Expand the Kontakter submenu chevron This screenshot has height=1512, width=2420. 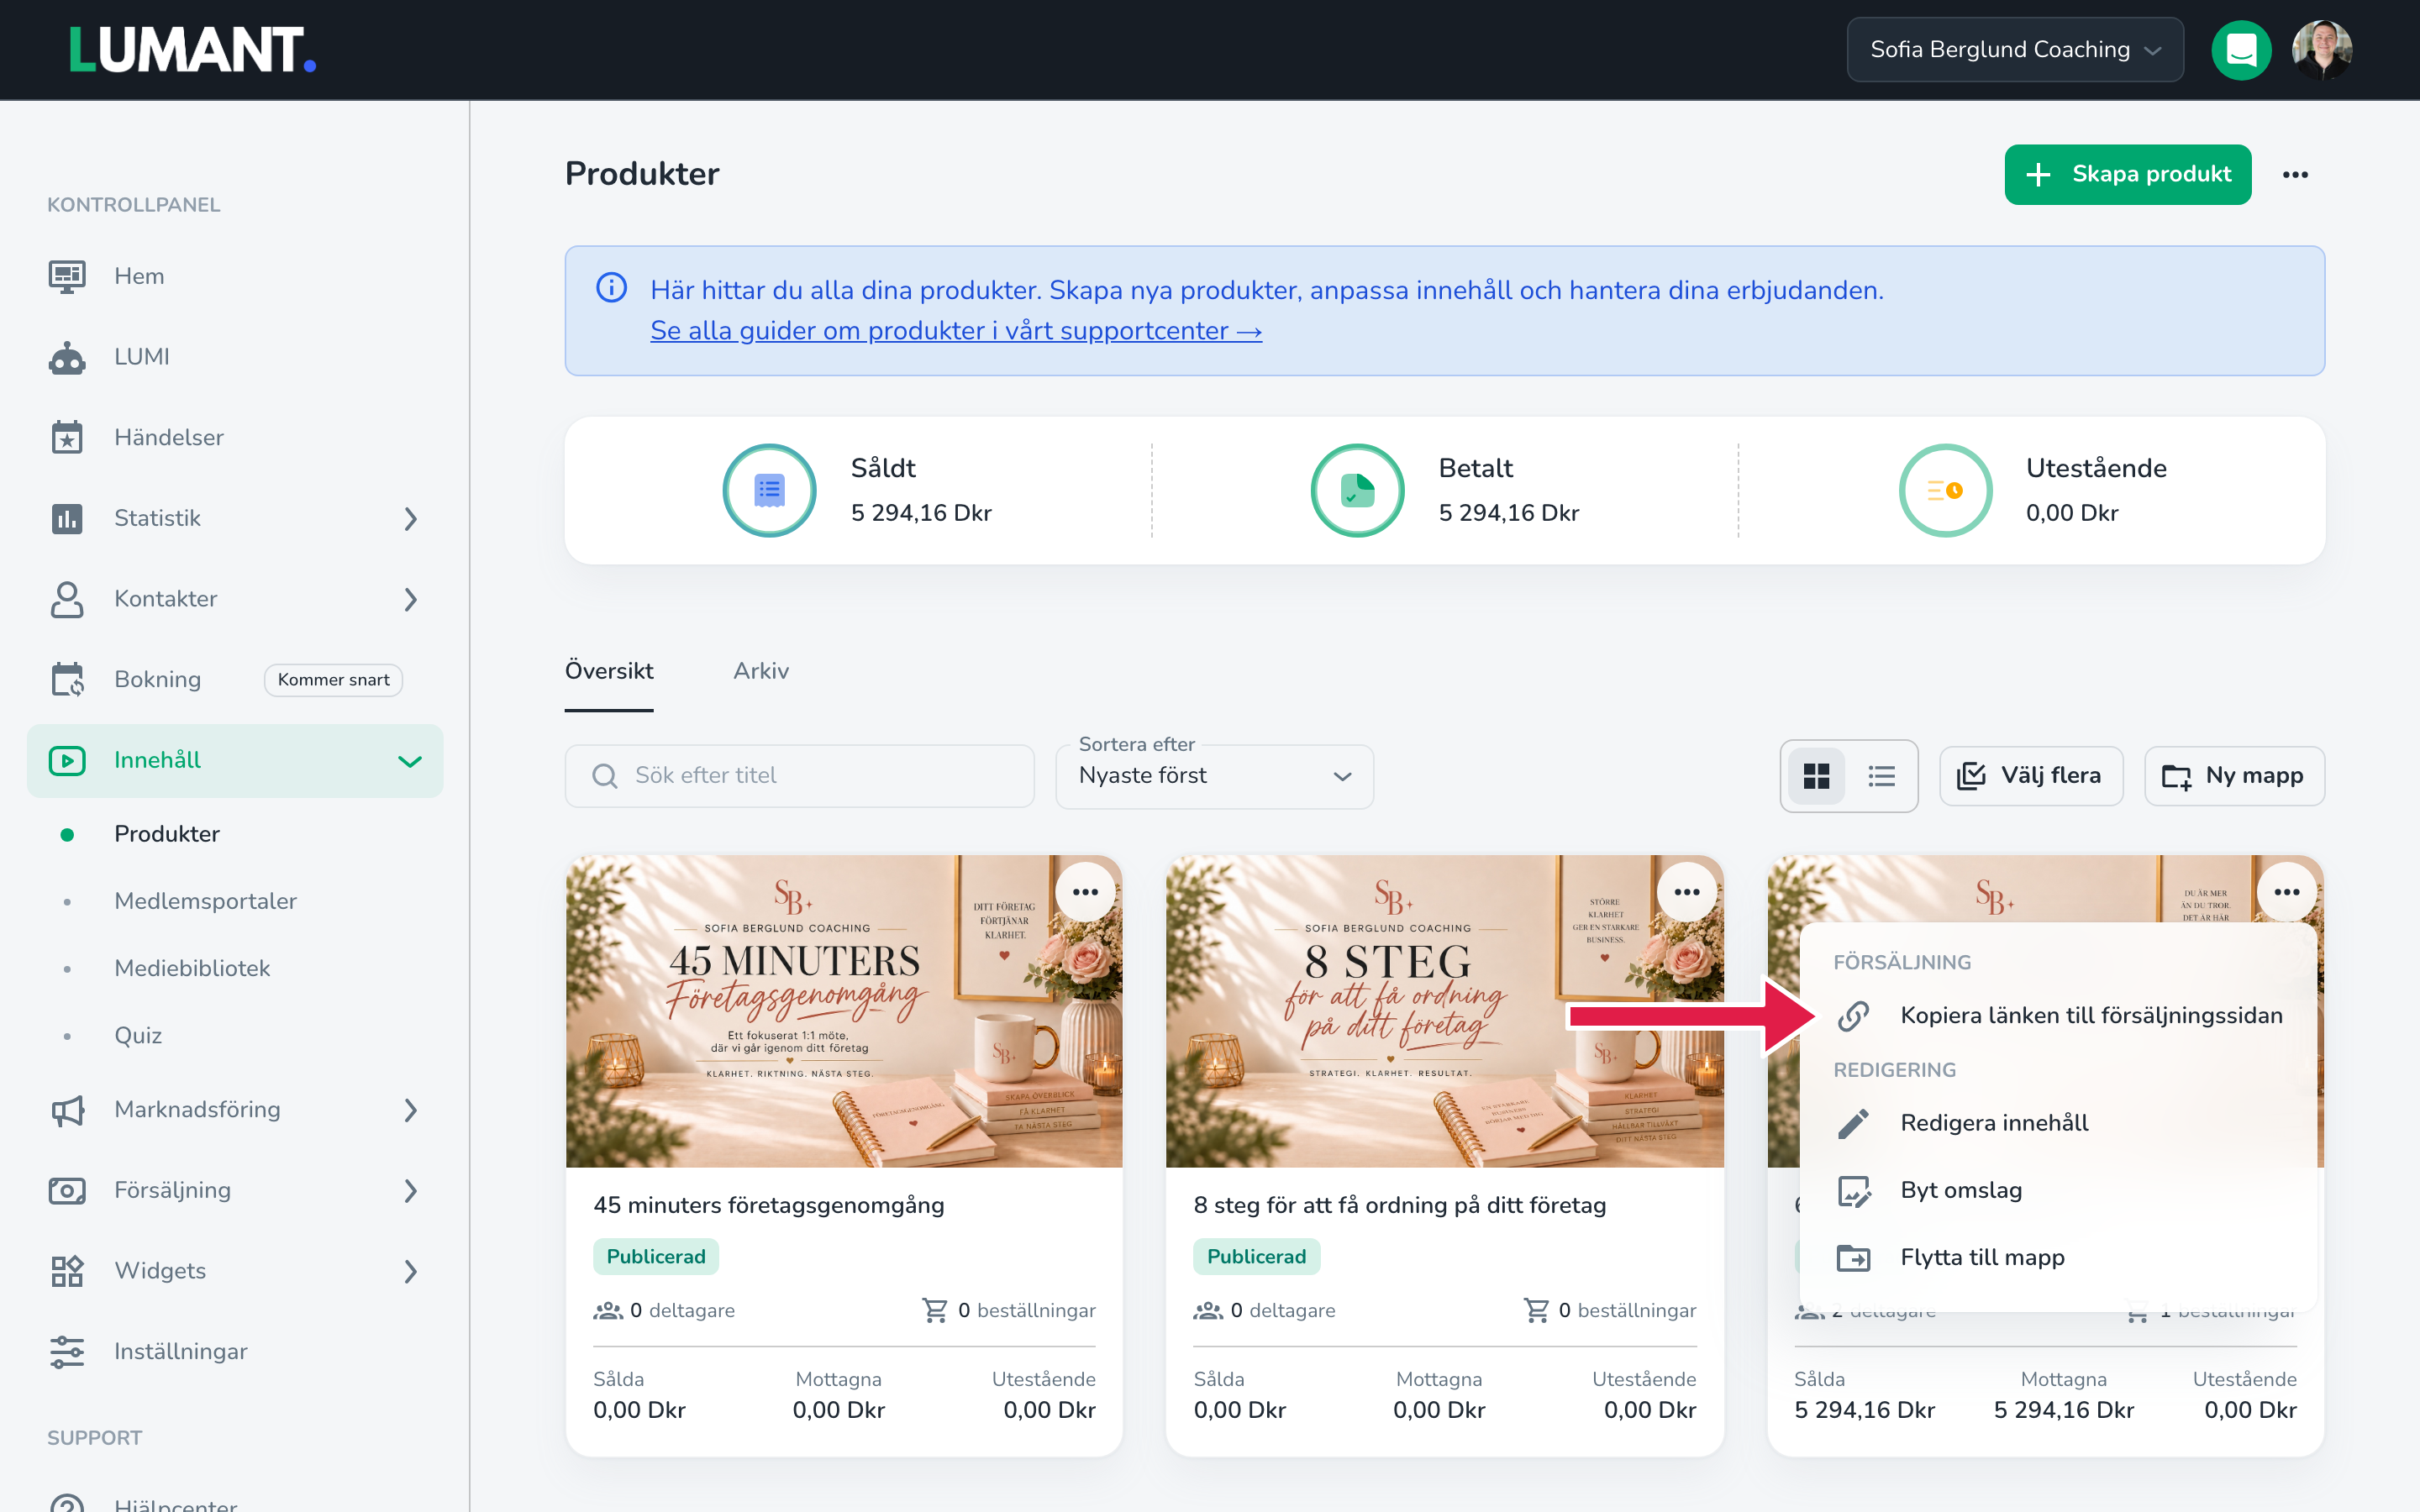[x=410, y=599]
